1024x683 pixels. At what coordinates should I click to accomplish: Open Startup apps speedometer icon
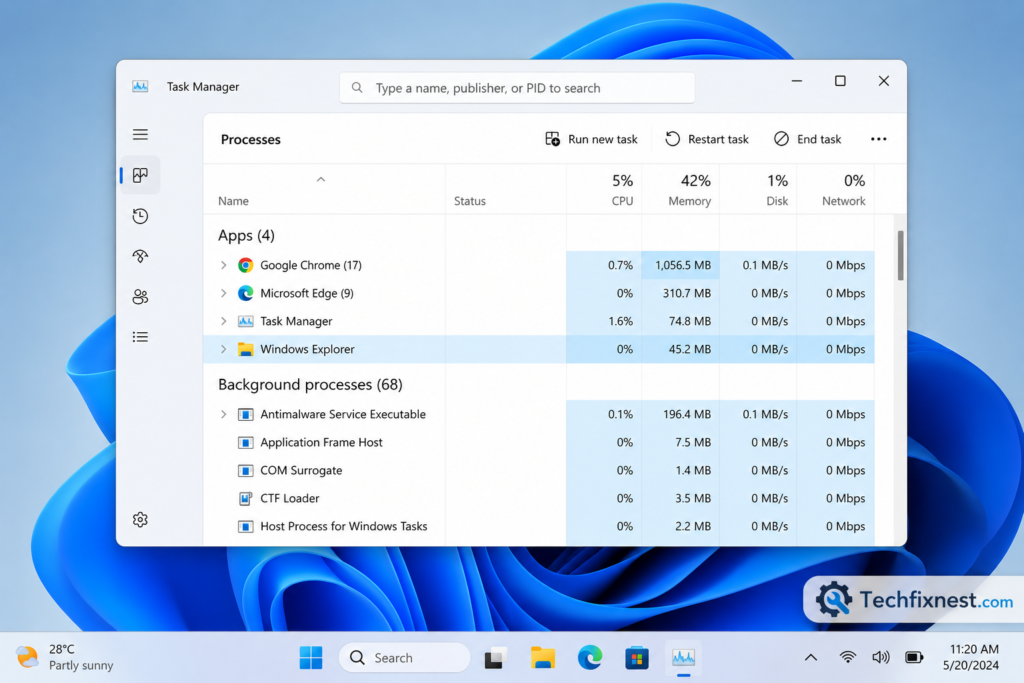(x=140, y=256)
